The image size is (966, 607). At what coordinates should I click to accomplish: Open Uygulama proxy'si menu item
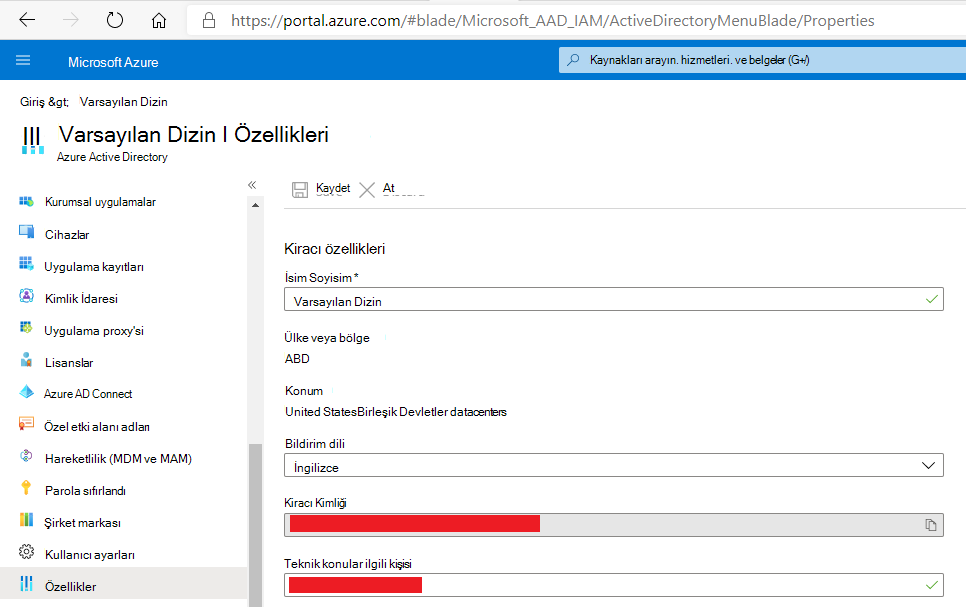(x=94, y=331)
